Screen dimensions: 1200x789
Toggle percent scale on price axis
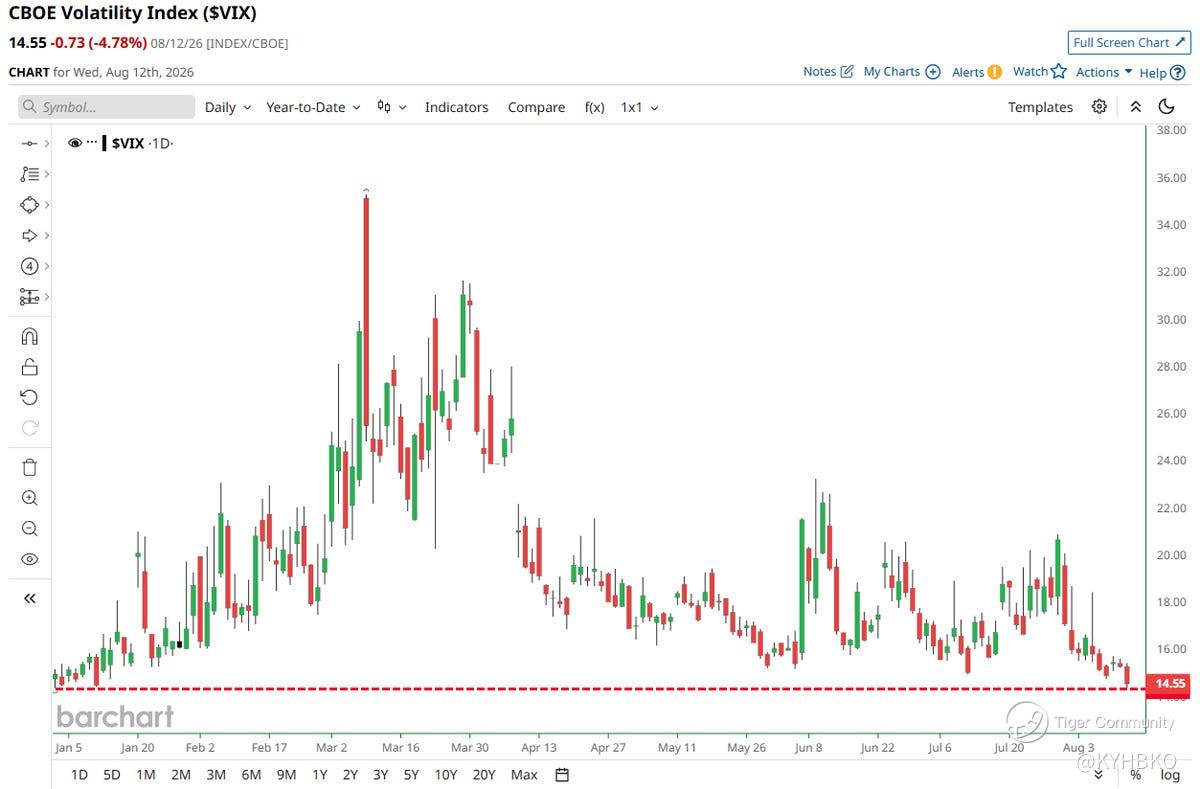pos(1135,774)
